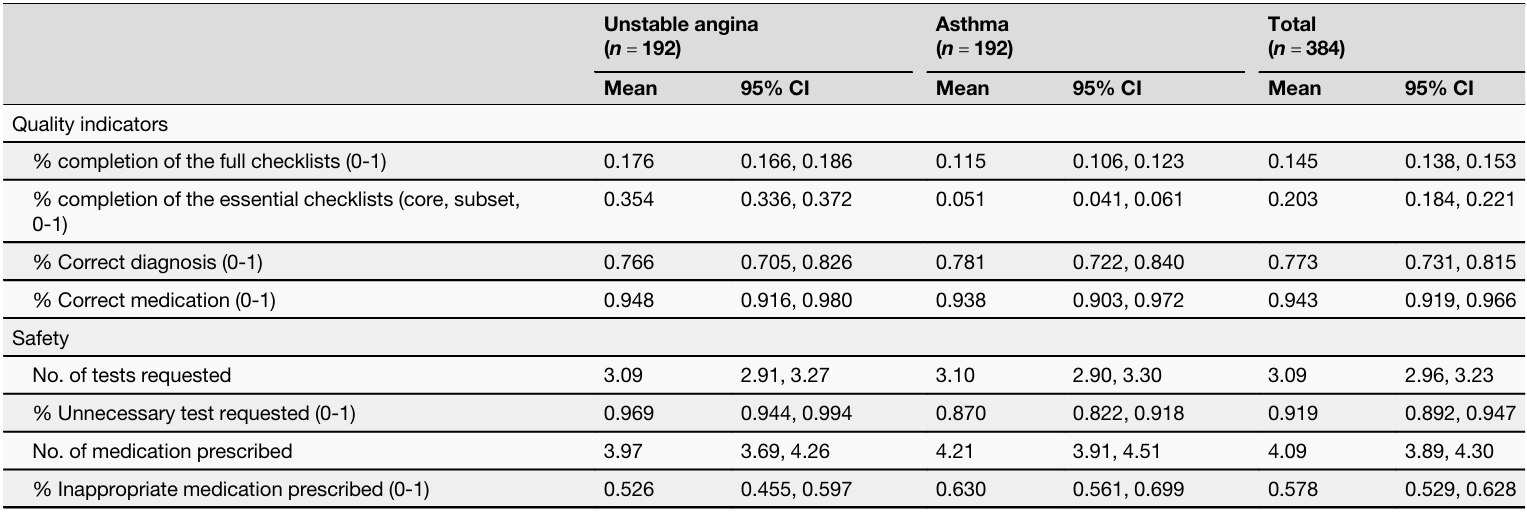Click the "% Unnecessary test requested" row label
This screenshot has width=1527, height=512.
click(x=195, y=413)
